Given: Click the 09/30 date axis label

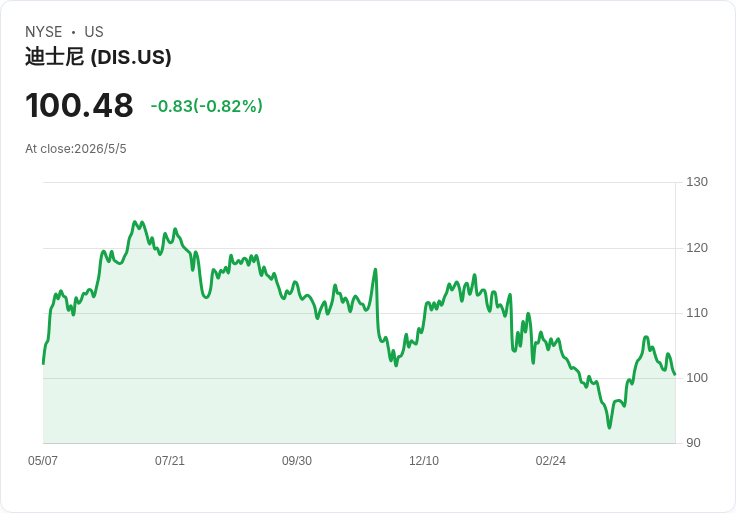Looking at the screenshot, I should (x=297, y=460).
